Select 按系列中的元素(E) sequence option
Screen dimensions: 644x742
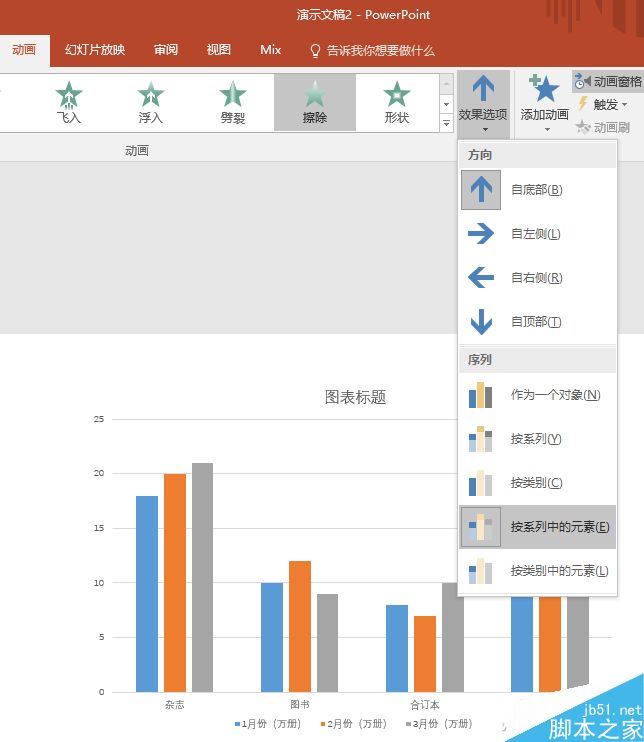(538, 527)
